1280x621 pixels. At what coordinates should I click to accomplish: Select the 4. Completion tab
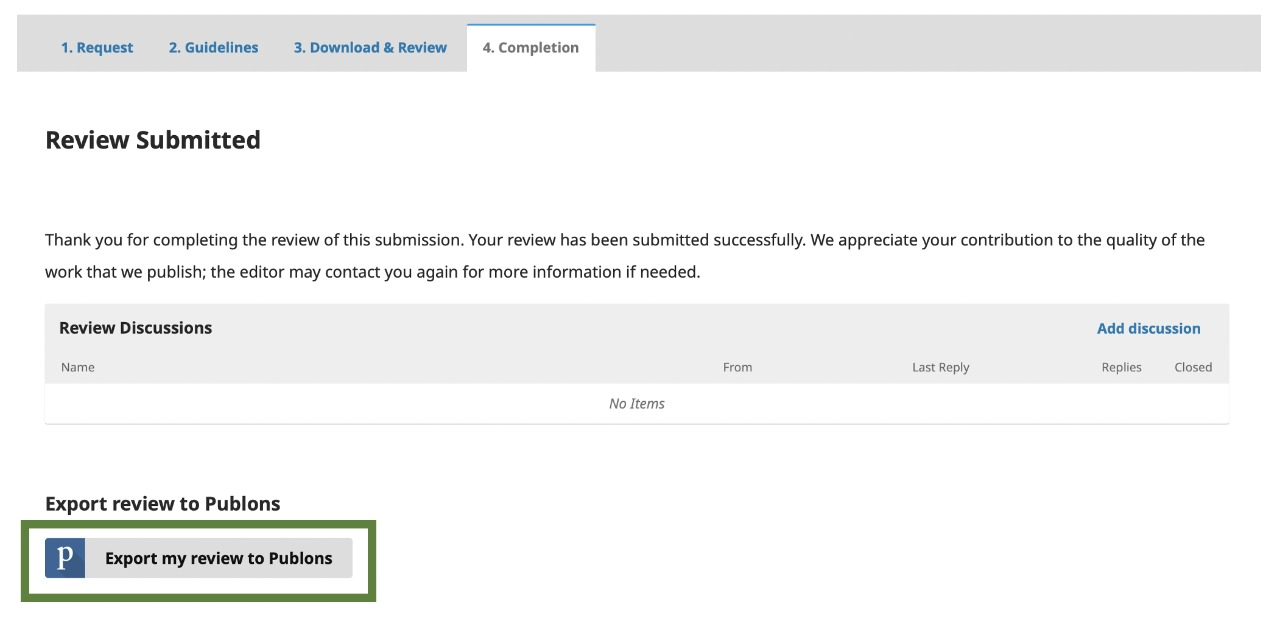tap(531, 47)
